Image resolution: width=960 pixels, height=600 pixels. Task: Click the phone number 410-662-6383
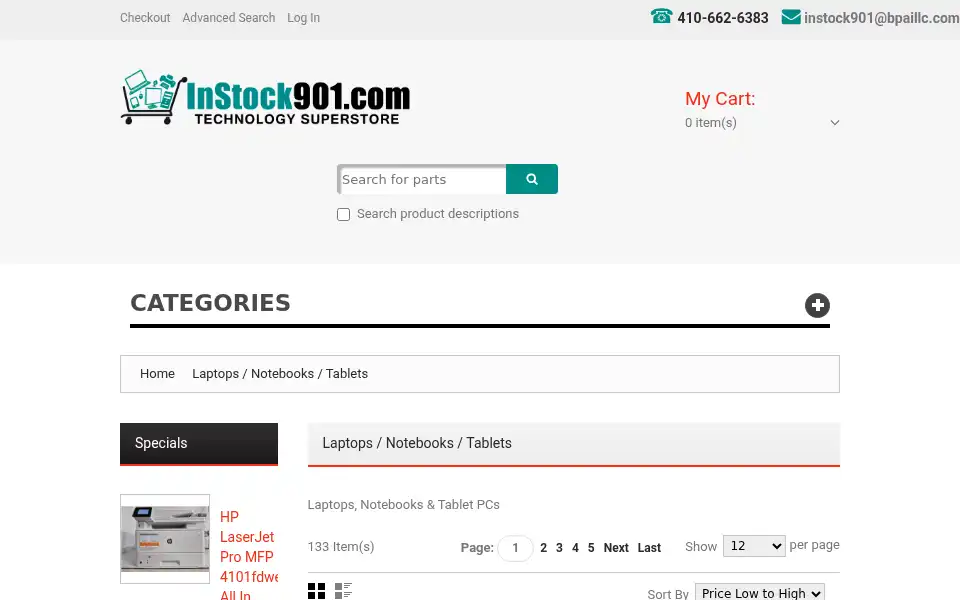tap(722, 18)
